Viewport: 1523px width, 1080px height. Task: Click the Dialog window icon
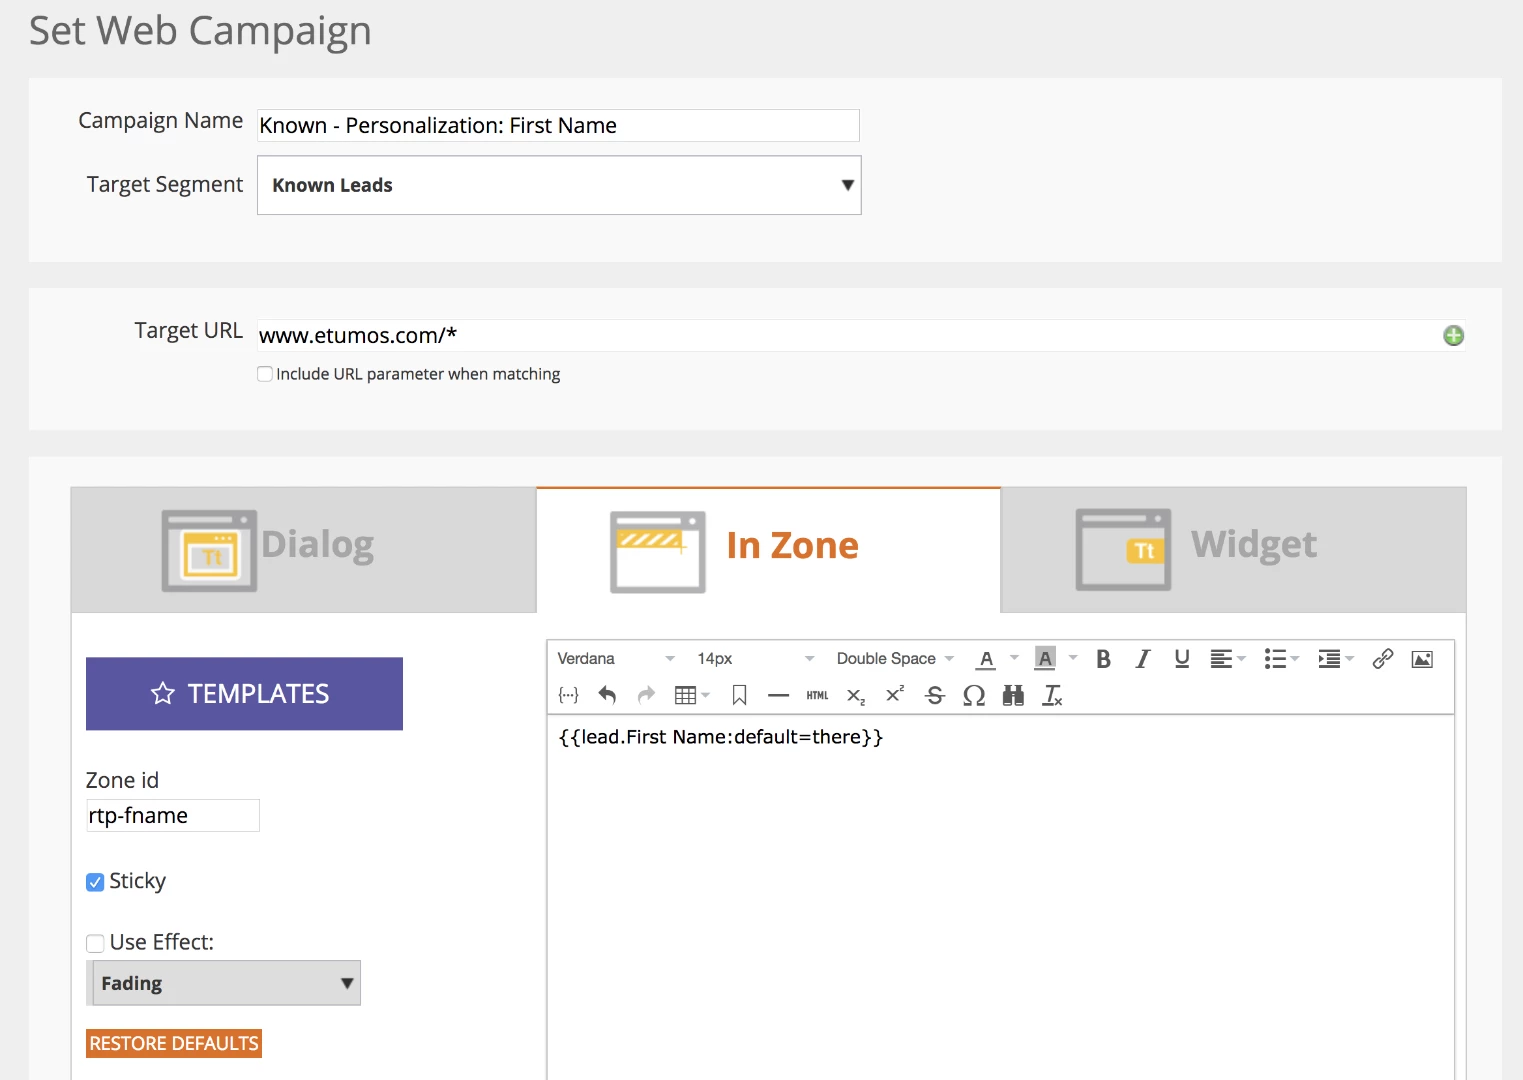point(209,551)
